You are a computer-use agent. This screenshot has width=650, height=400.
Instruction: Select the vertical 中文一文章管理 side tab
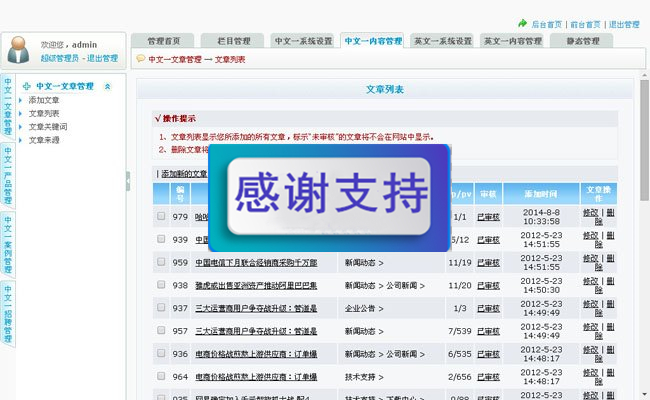[x=8, y=107]
